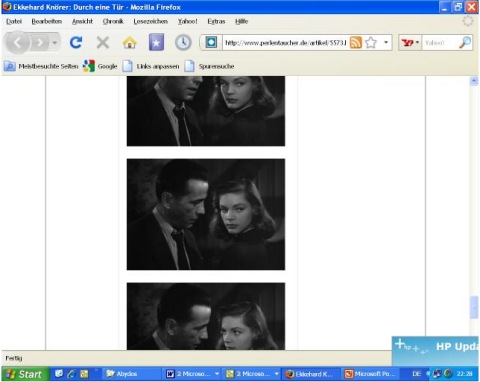
Task: Switch to Microsoft Po... taskbar button
Action: click(x=370, y=374)
